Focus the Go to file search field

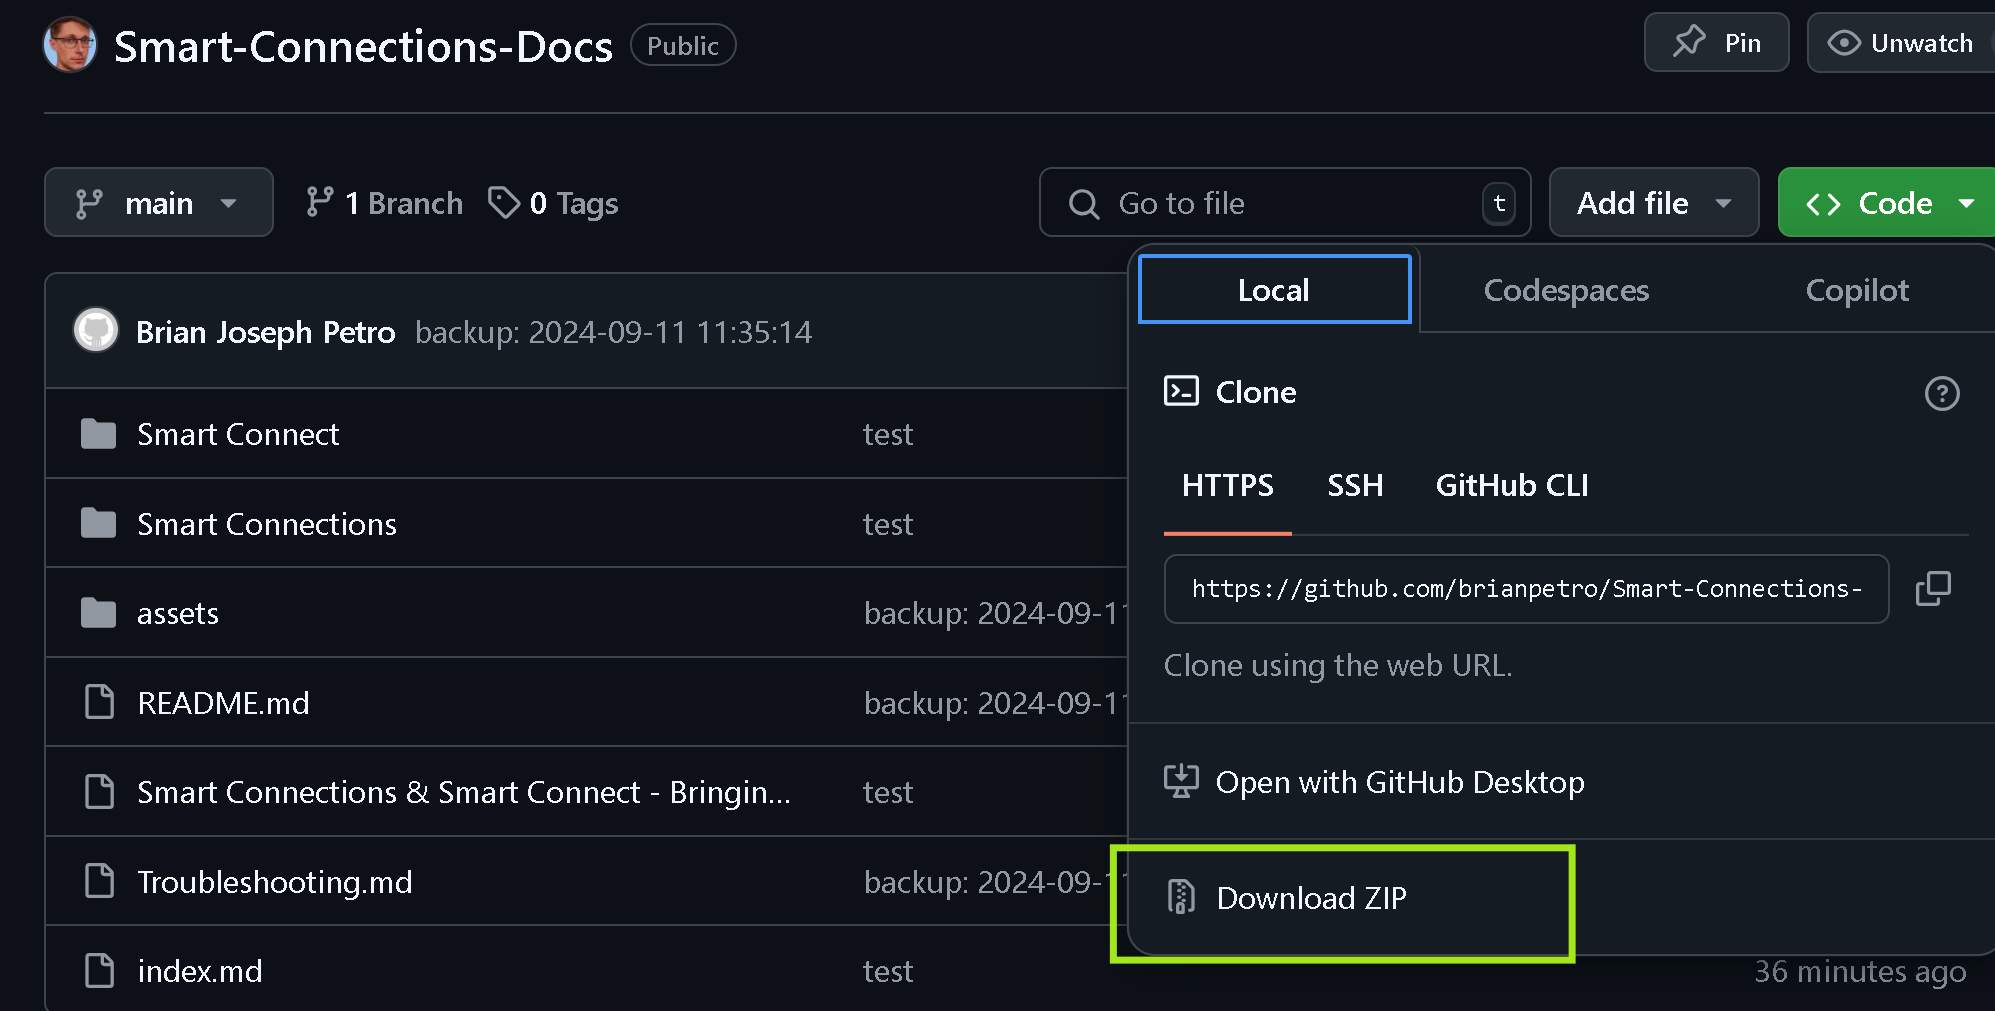(1285, 203)
